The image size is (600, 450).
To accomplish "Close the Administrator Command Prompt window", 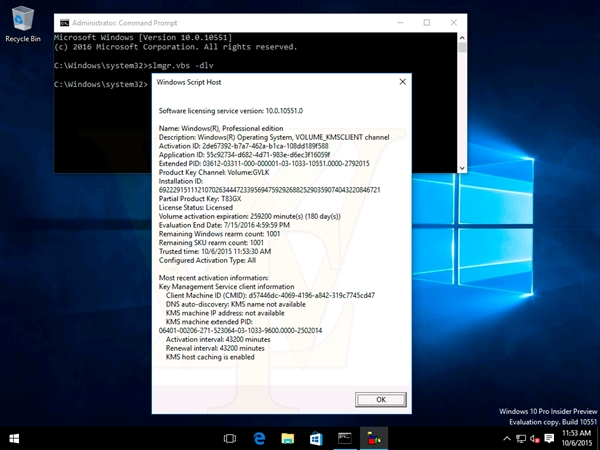I will (x=455, y=21).
